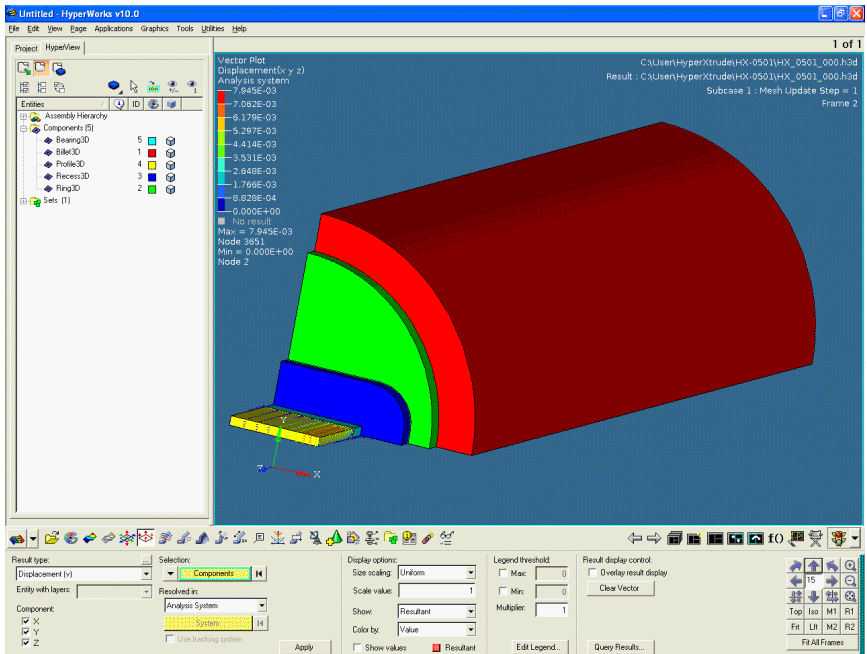Switch to the Project tab
The width and height of the screenshot is (867, 654).
pos(26,48)
